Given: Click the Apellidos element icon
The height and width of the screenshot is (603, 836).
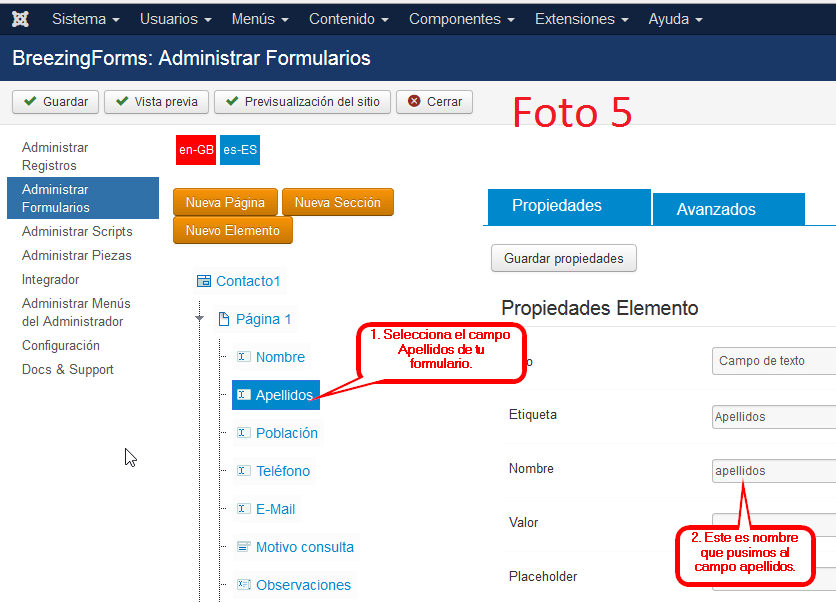Looking at the screenshot, I should point(244,395).
